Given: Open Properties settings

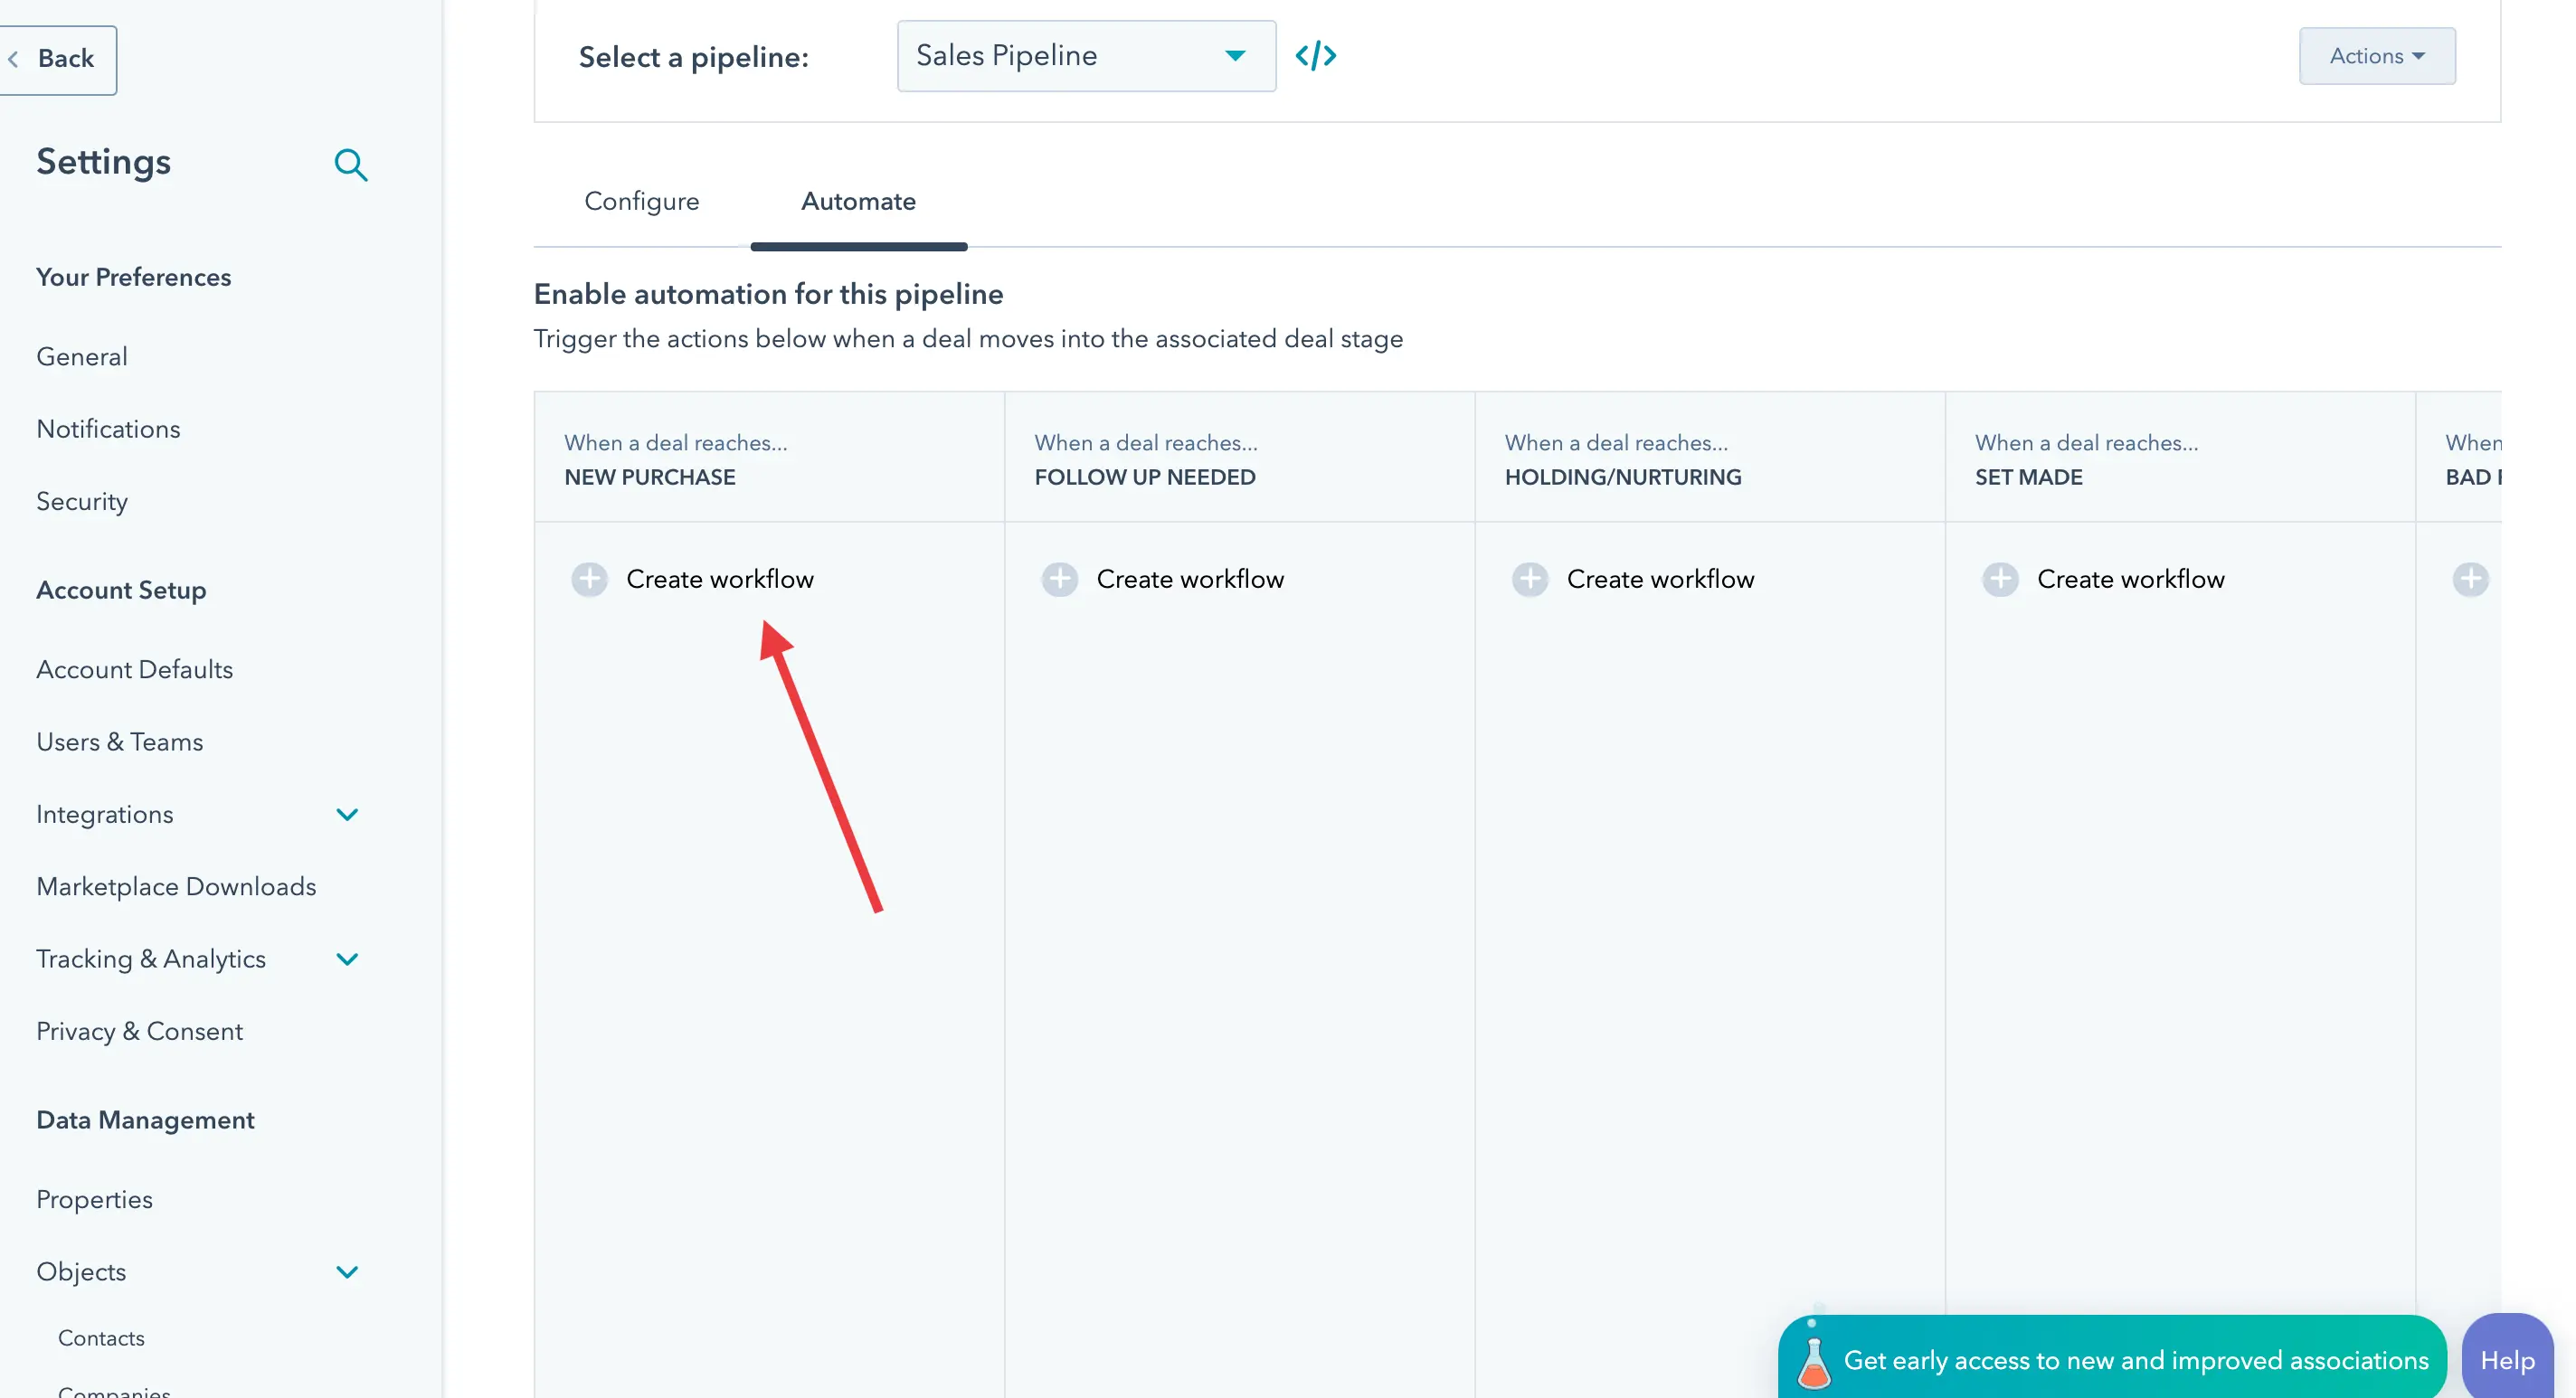Looking at the screenshot, I should pos(94,1200).
